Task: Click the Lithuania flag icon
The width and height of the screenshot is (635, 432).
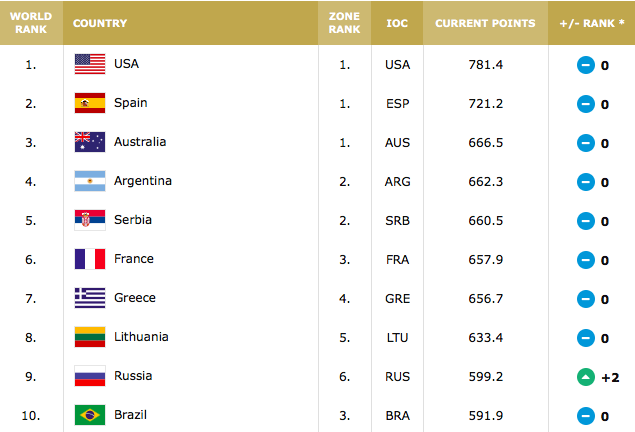Action: tap(90, 337)
